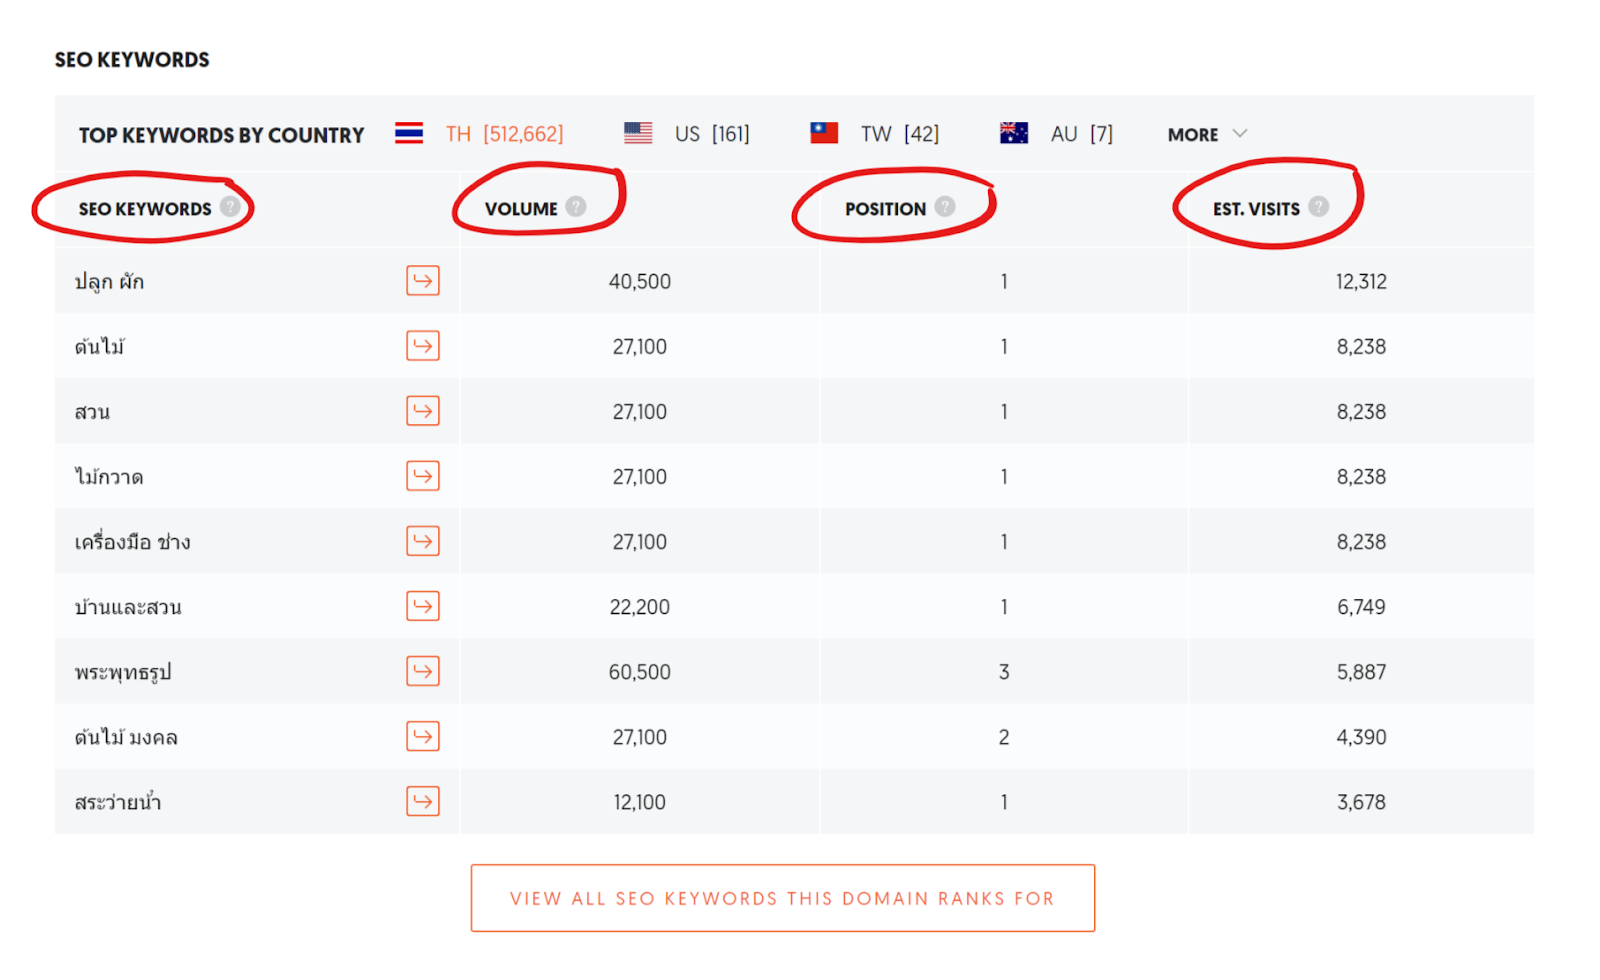Click help icon beside SEO Keywords header
Image resolution: width=1600 pixels, height=980 pixels.
230,206
